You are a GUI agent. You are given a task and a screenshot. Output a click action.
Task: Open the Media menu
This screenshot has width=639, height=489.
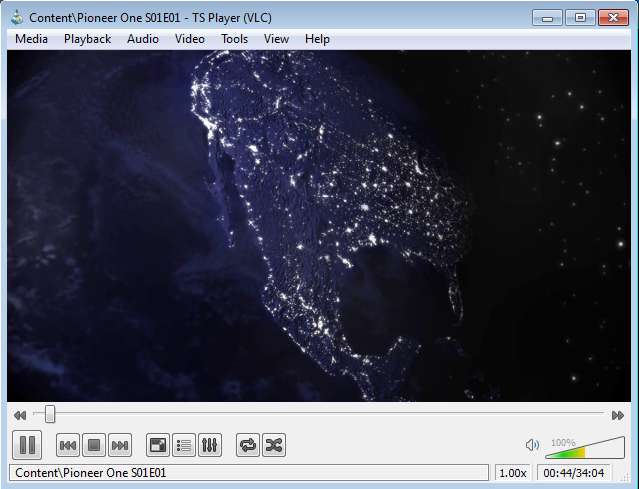click(x=31, y=39)
